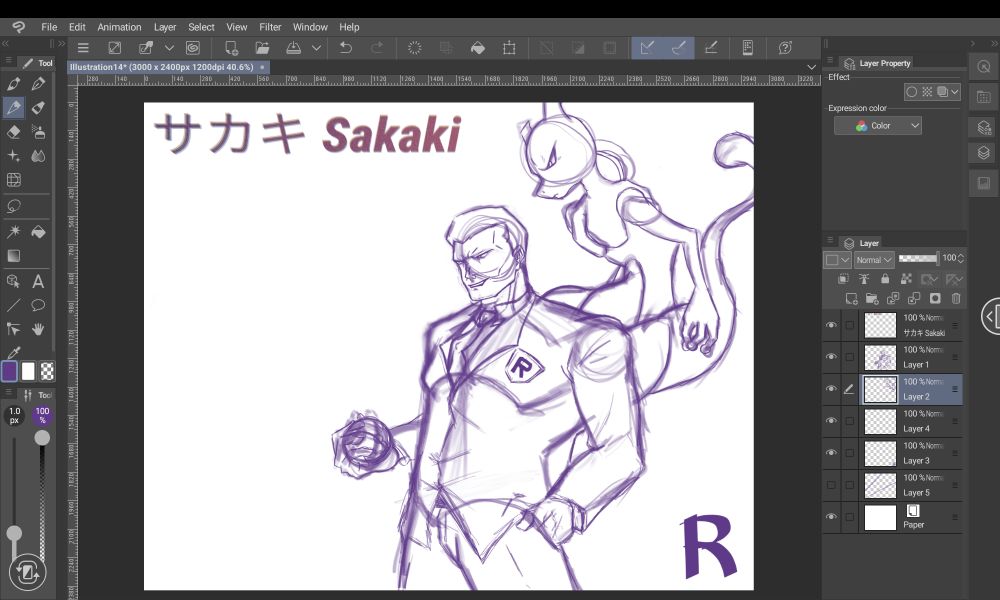Select the Layer 4 thumbnail

[x=880, y=421]
